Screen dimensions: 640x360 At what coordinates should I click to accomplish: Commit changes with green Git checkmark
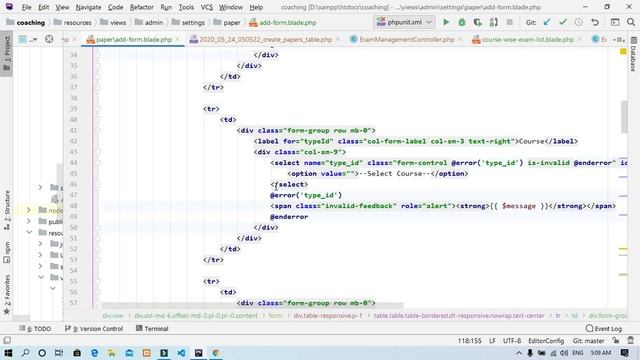563,22
